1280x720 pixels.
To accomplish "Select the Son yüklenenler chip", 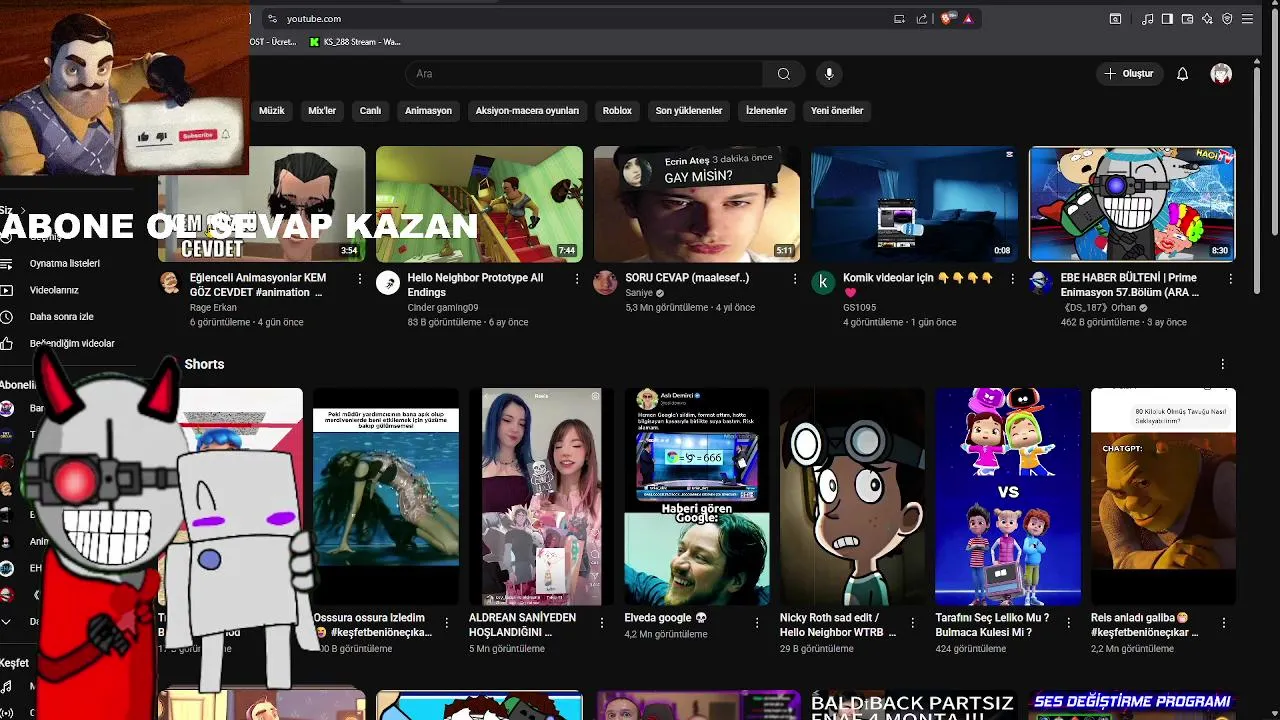I will click(689, 111).
